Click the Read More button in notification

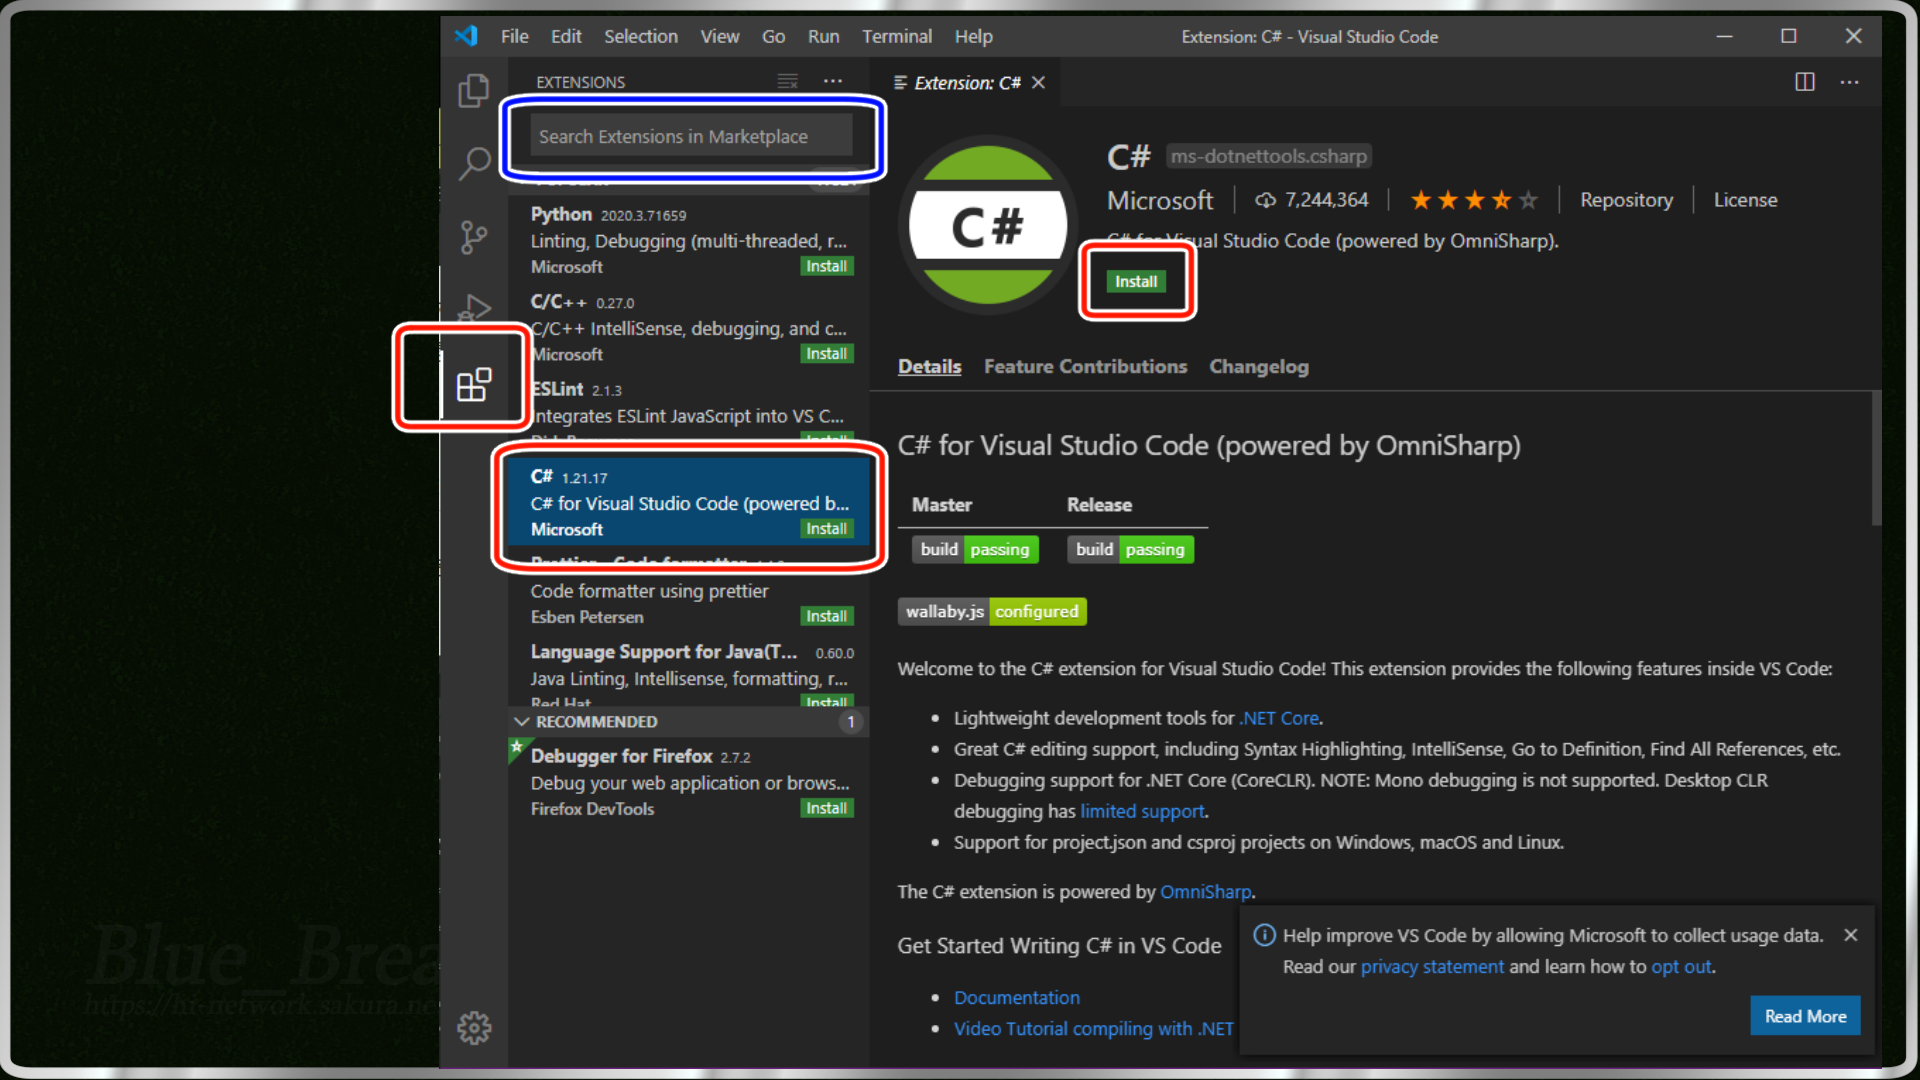coord(1804,1015)
